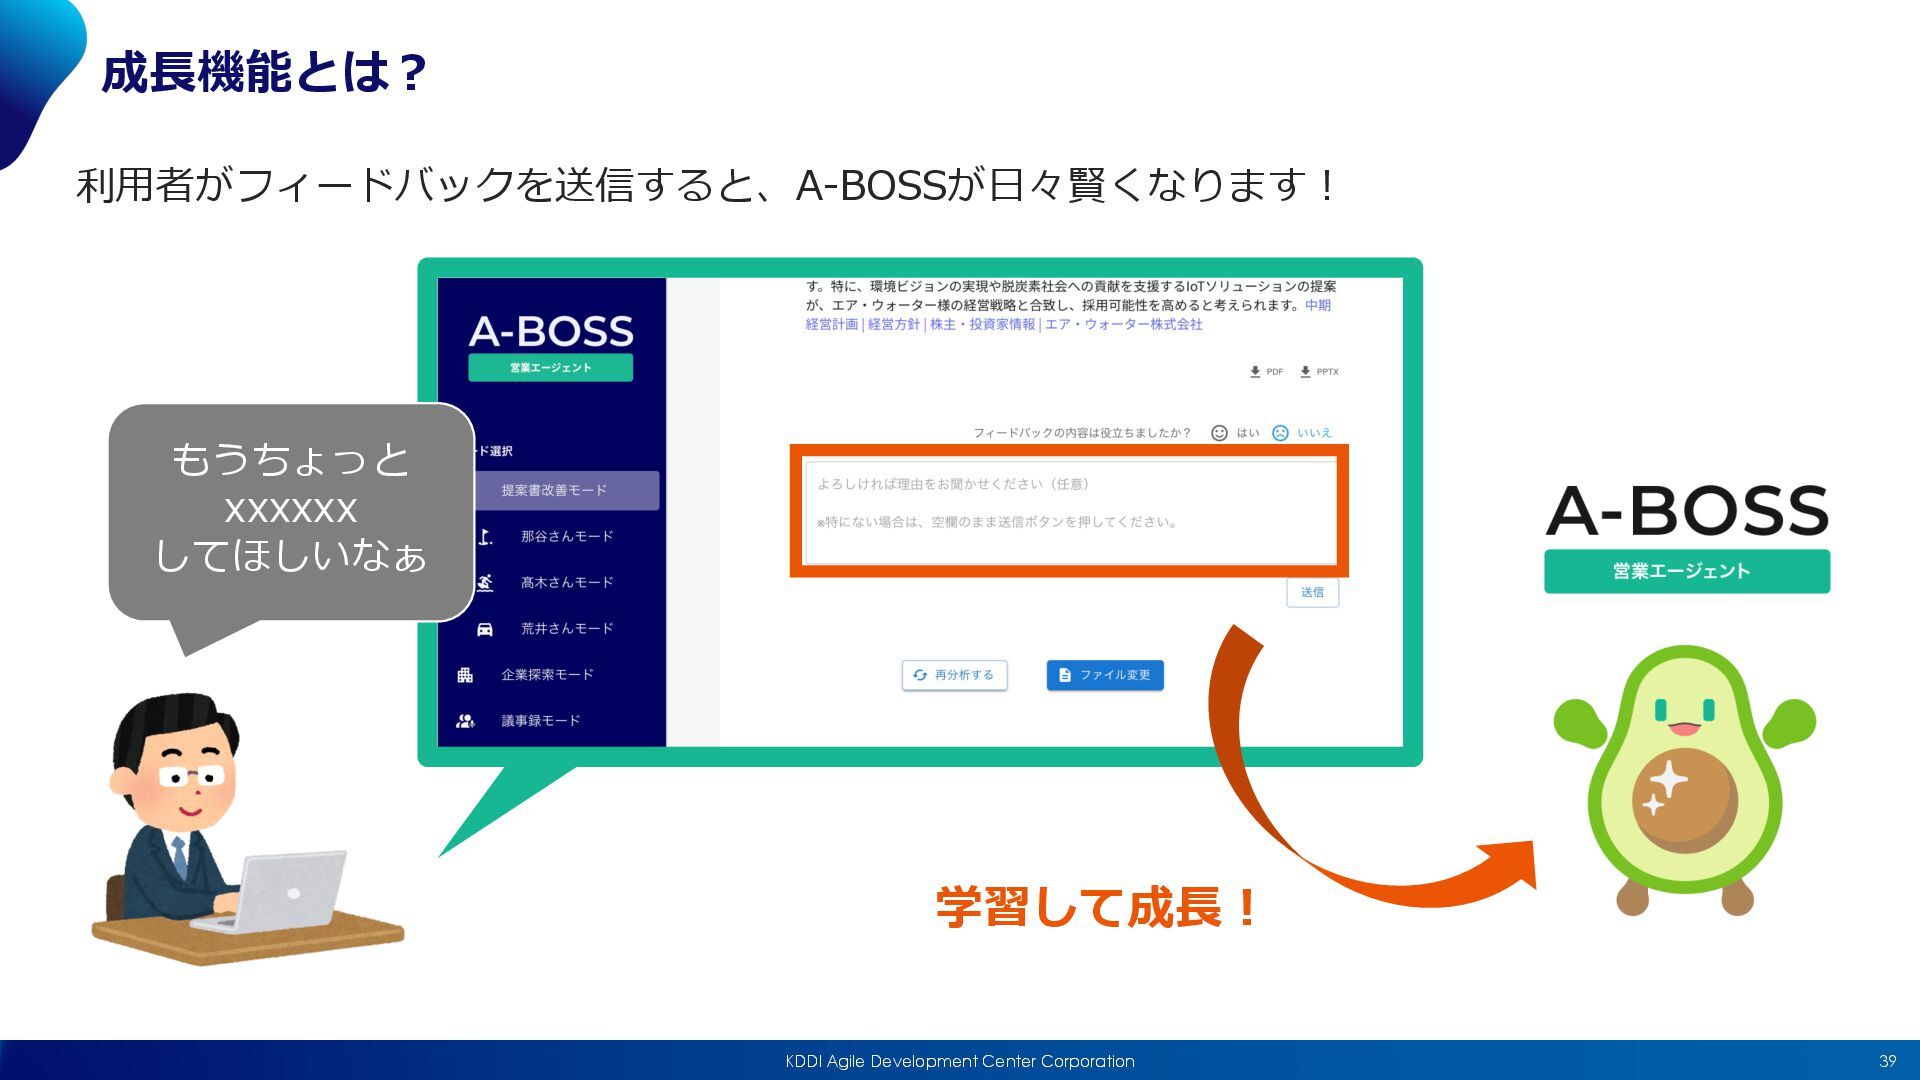Image resolution: width=1920 pixels, height=1080 pixels.
Task: Click the ファイル変更 button
Action: 1105,676
